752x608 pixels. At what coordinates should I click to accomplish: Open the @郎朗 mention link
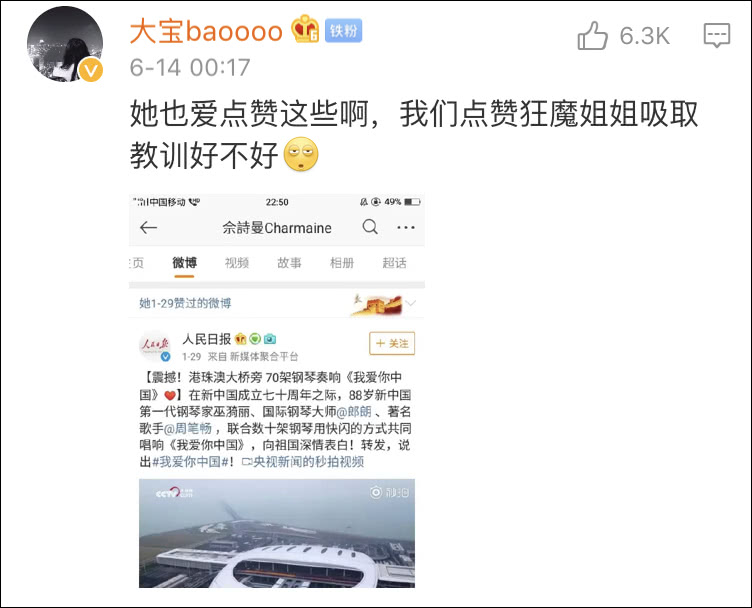[354, 412]
